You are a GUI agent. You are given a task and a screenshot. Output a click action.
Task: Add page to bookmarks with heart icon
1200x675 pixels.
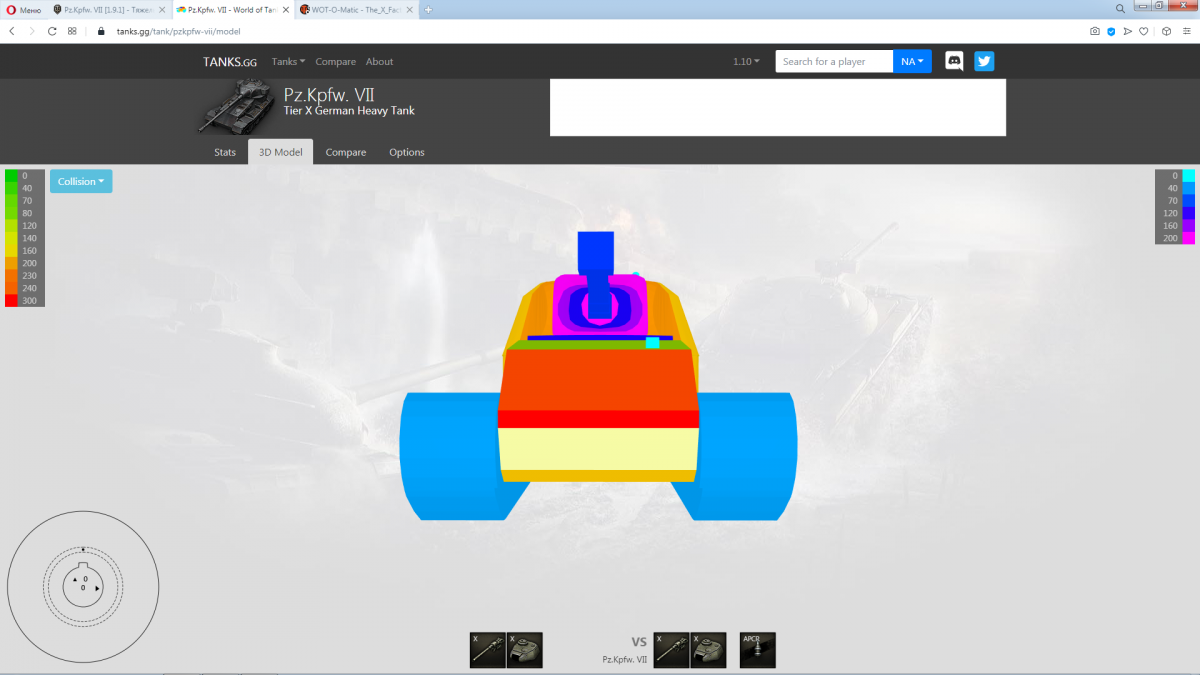pyautogui.click(x=1144, y=31)
